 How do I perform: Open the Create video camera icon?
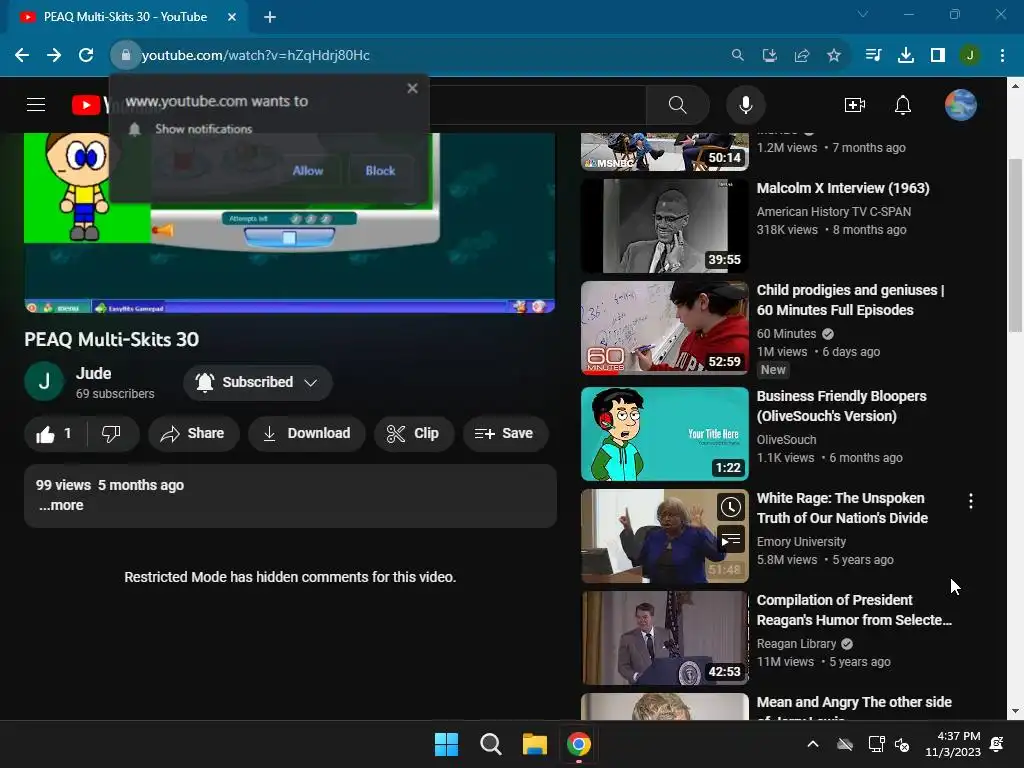click(854, 104)
